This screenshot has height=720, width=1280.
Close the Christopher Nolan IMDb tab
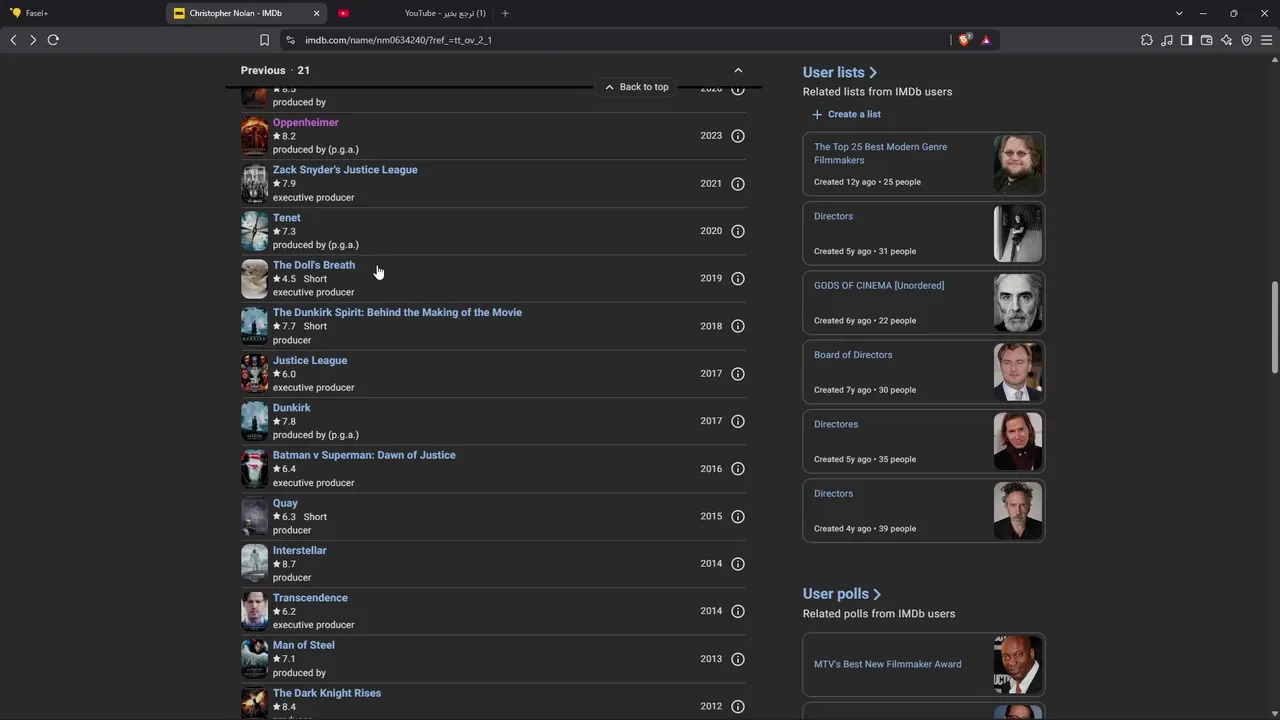pyautogui.click(x=317, y=13)
